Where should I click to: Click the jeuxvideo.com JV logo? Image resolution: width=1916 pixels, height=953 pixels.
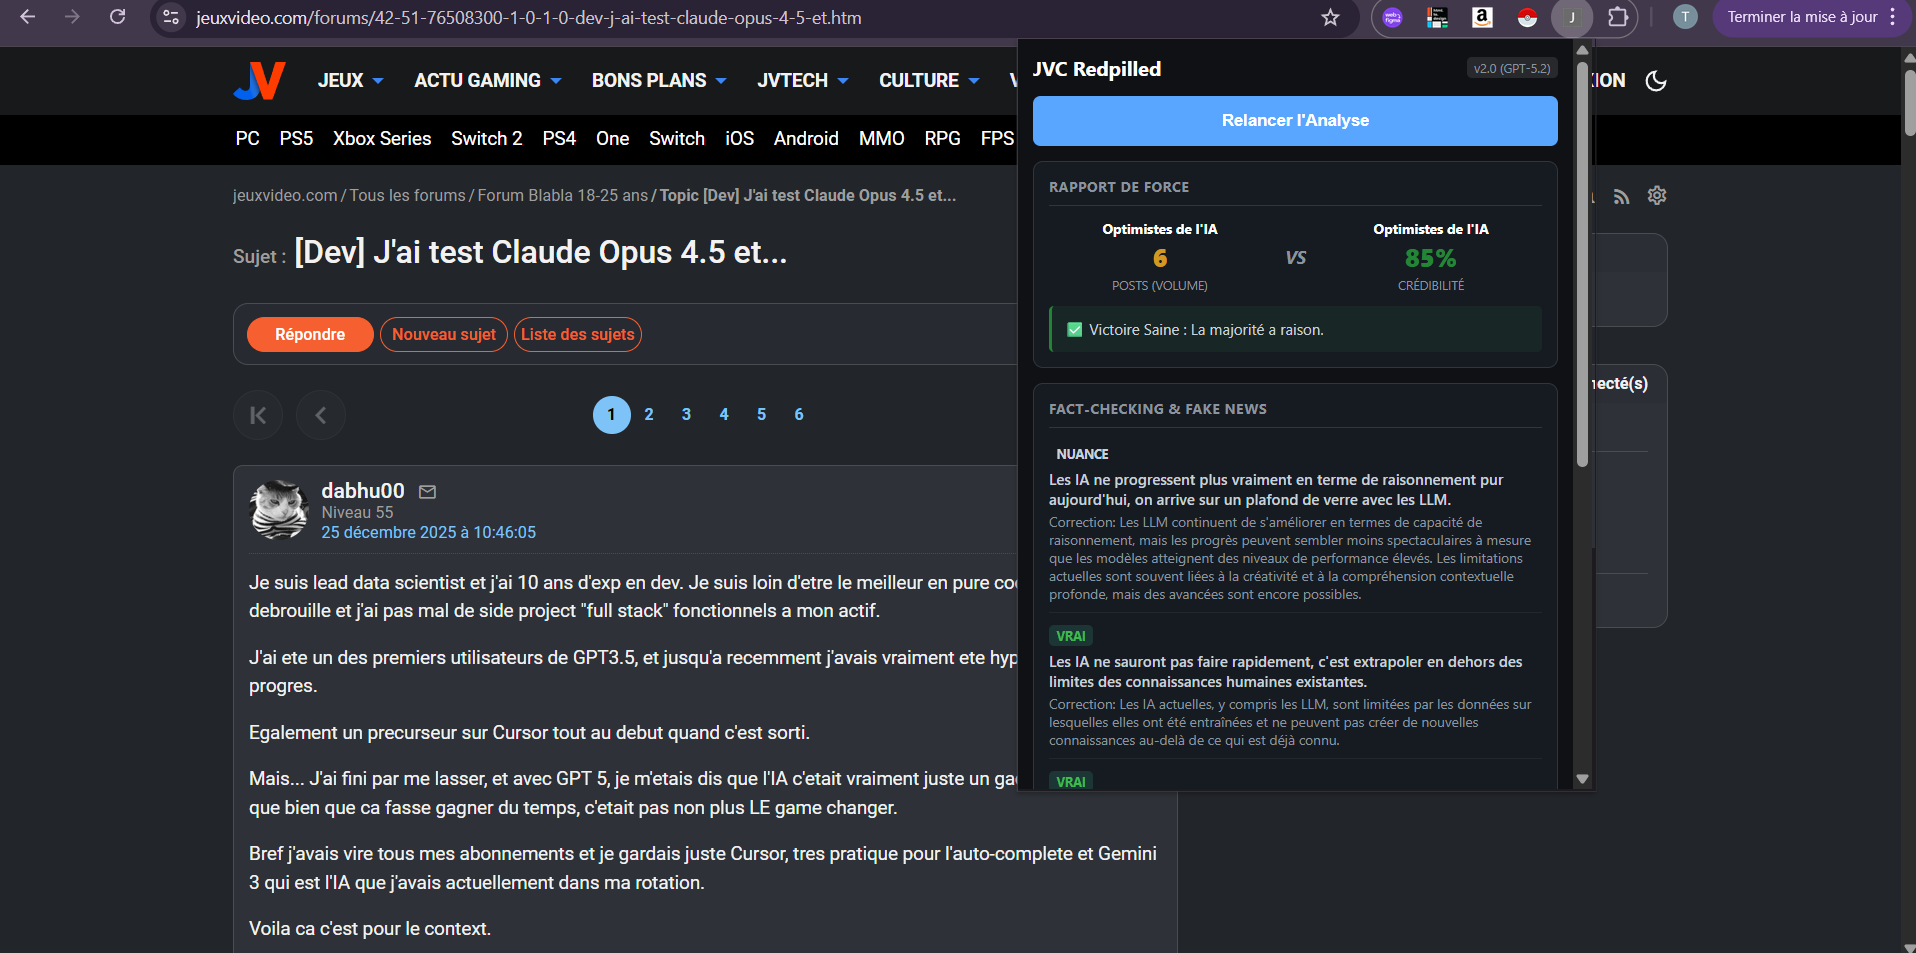[259, 81]
